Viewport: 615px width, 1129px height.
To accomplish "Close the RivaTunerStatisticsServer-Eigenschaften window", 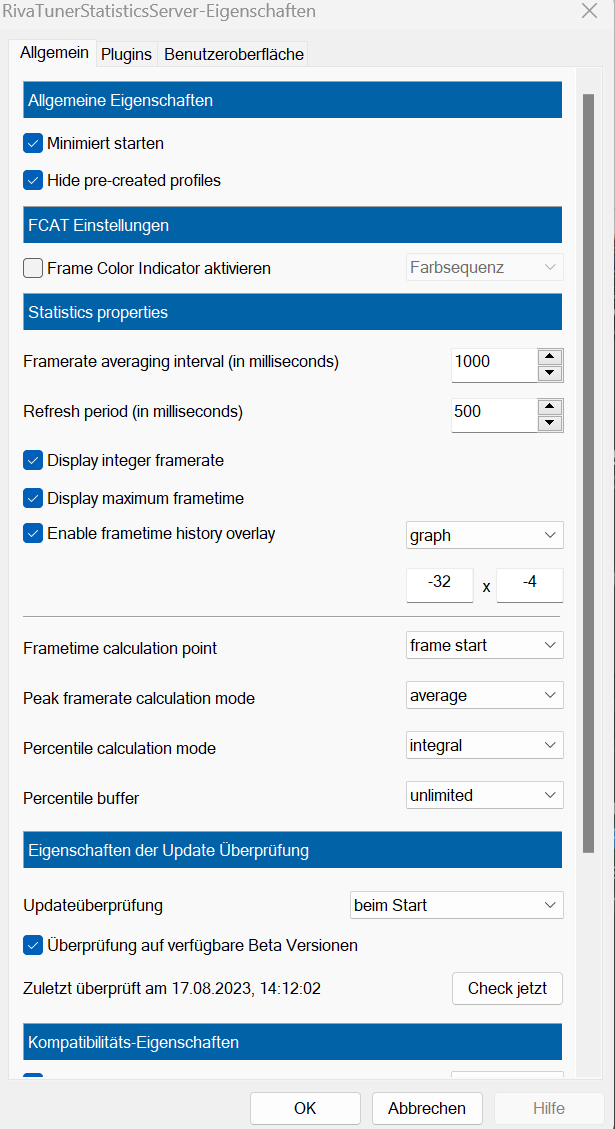I will pyautogui.click(x=589, y=11).
